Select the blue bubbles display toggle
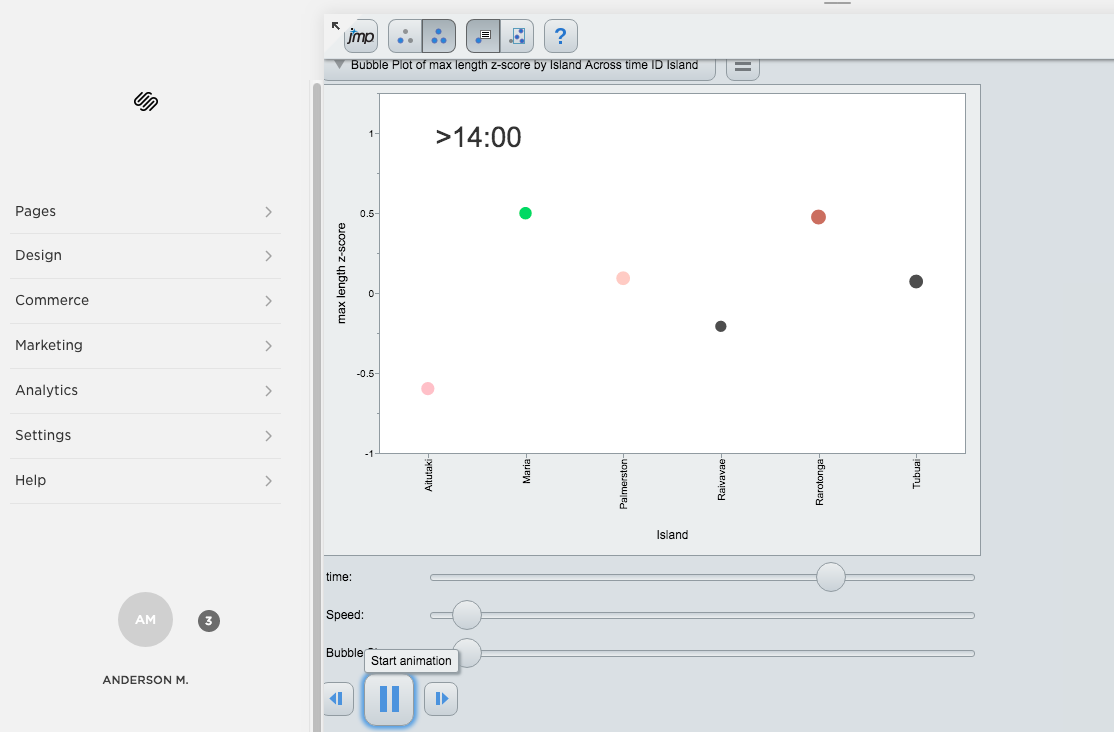 coord(439,36)
